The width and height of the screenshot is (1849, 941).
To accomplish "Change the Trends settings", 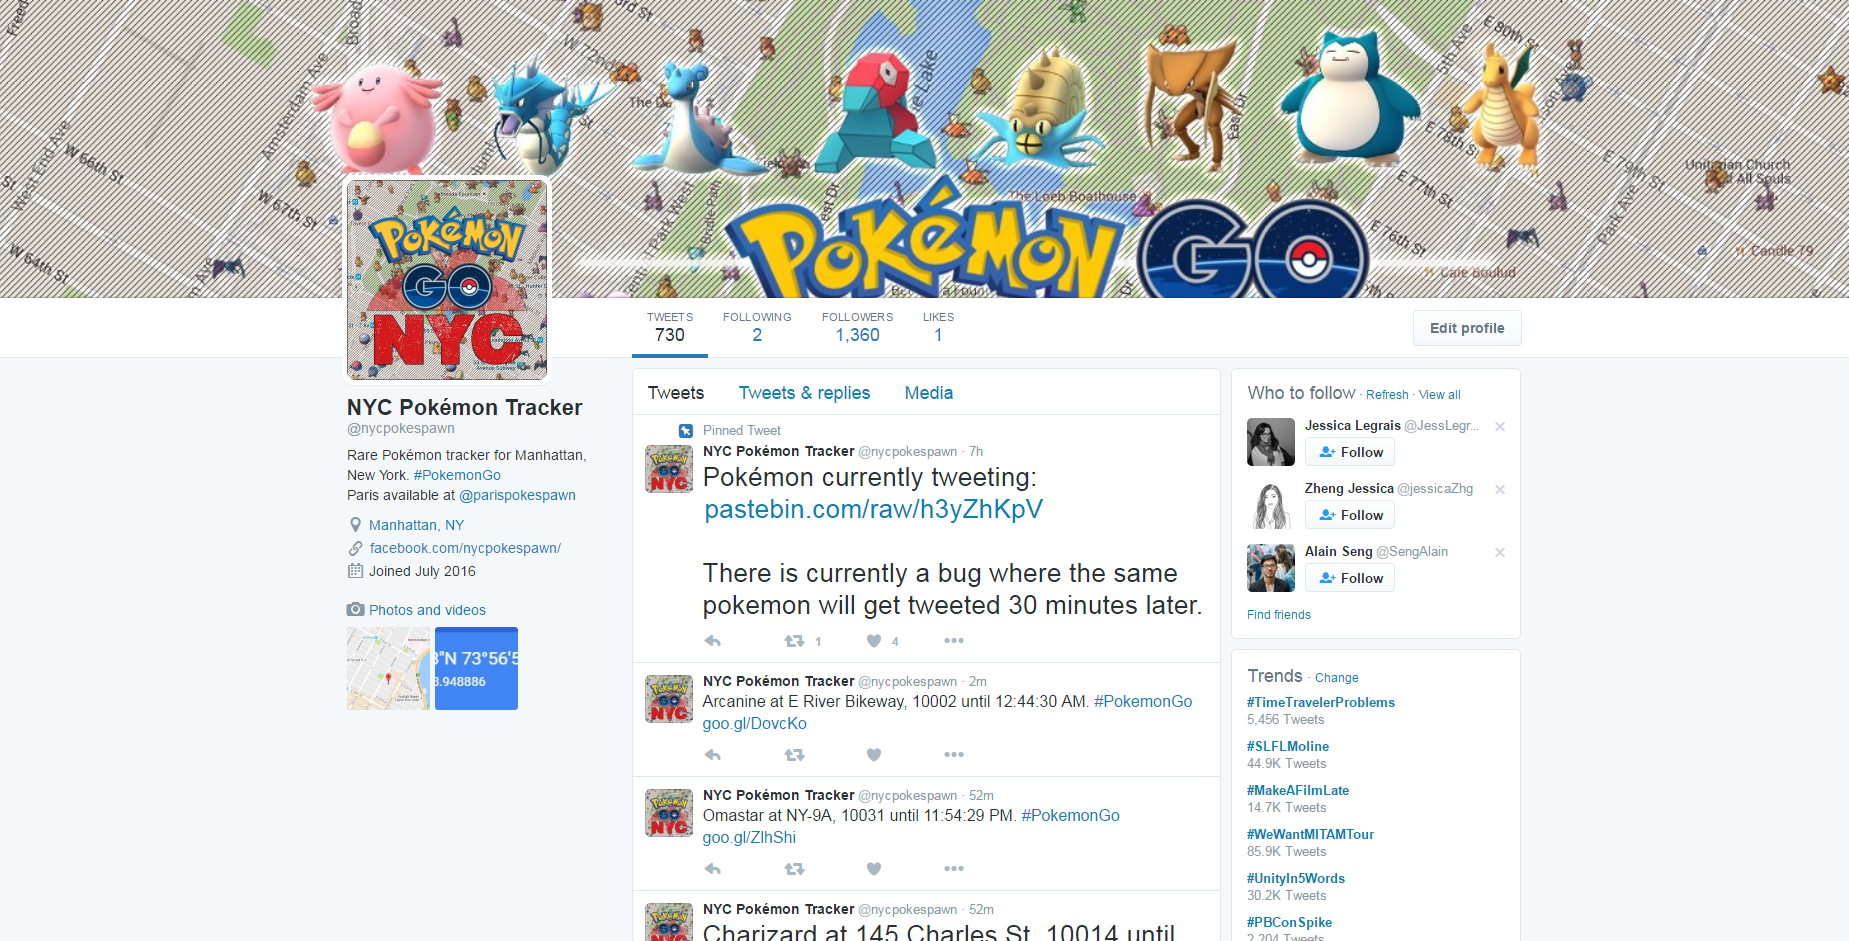I will [1336, 678].
